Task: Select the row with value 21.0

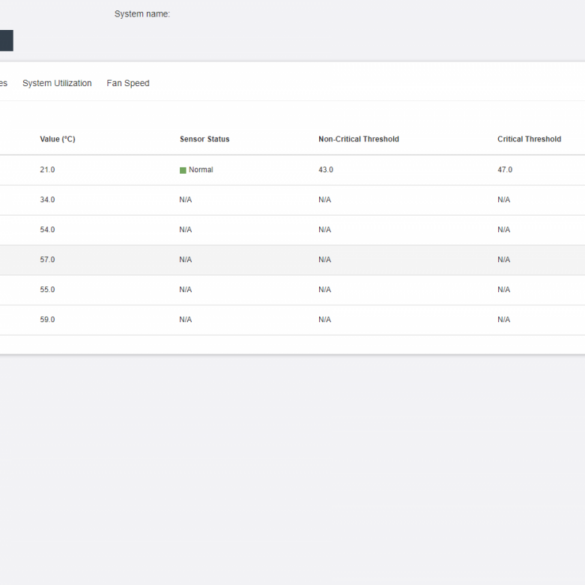Action: pyautogui.click(x=292, y=170)
